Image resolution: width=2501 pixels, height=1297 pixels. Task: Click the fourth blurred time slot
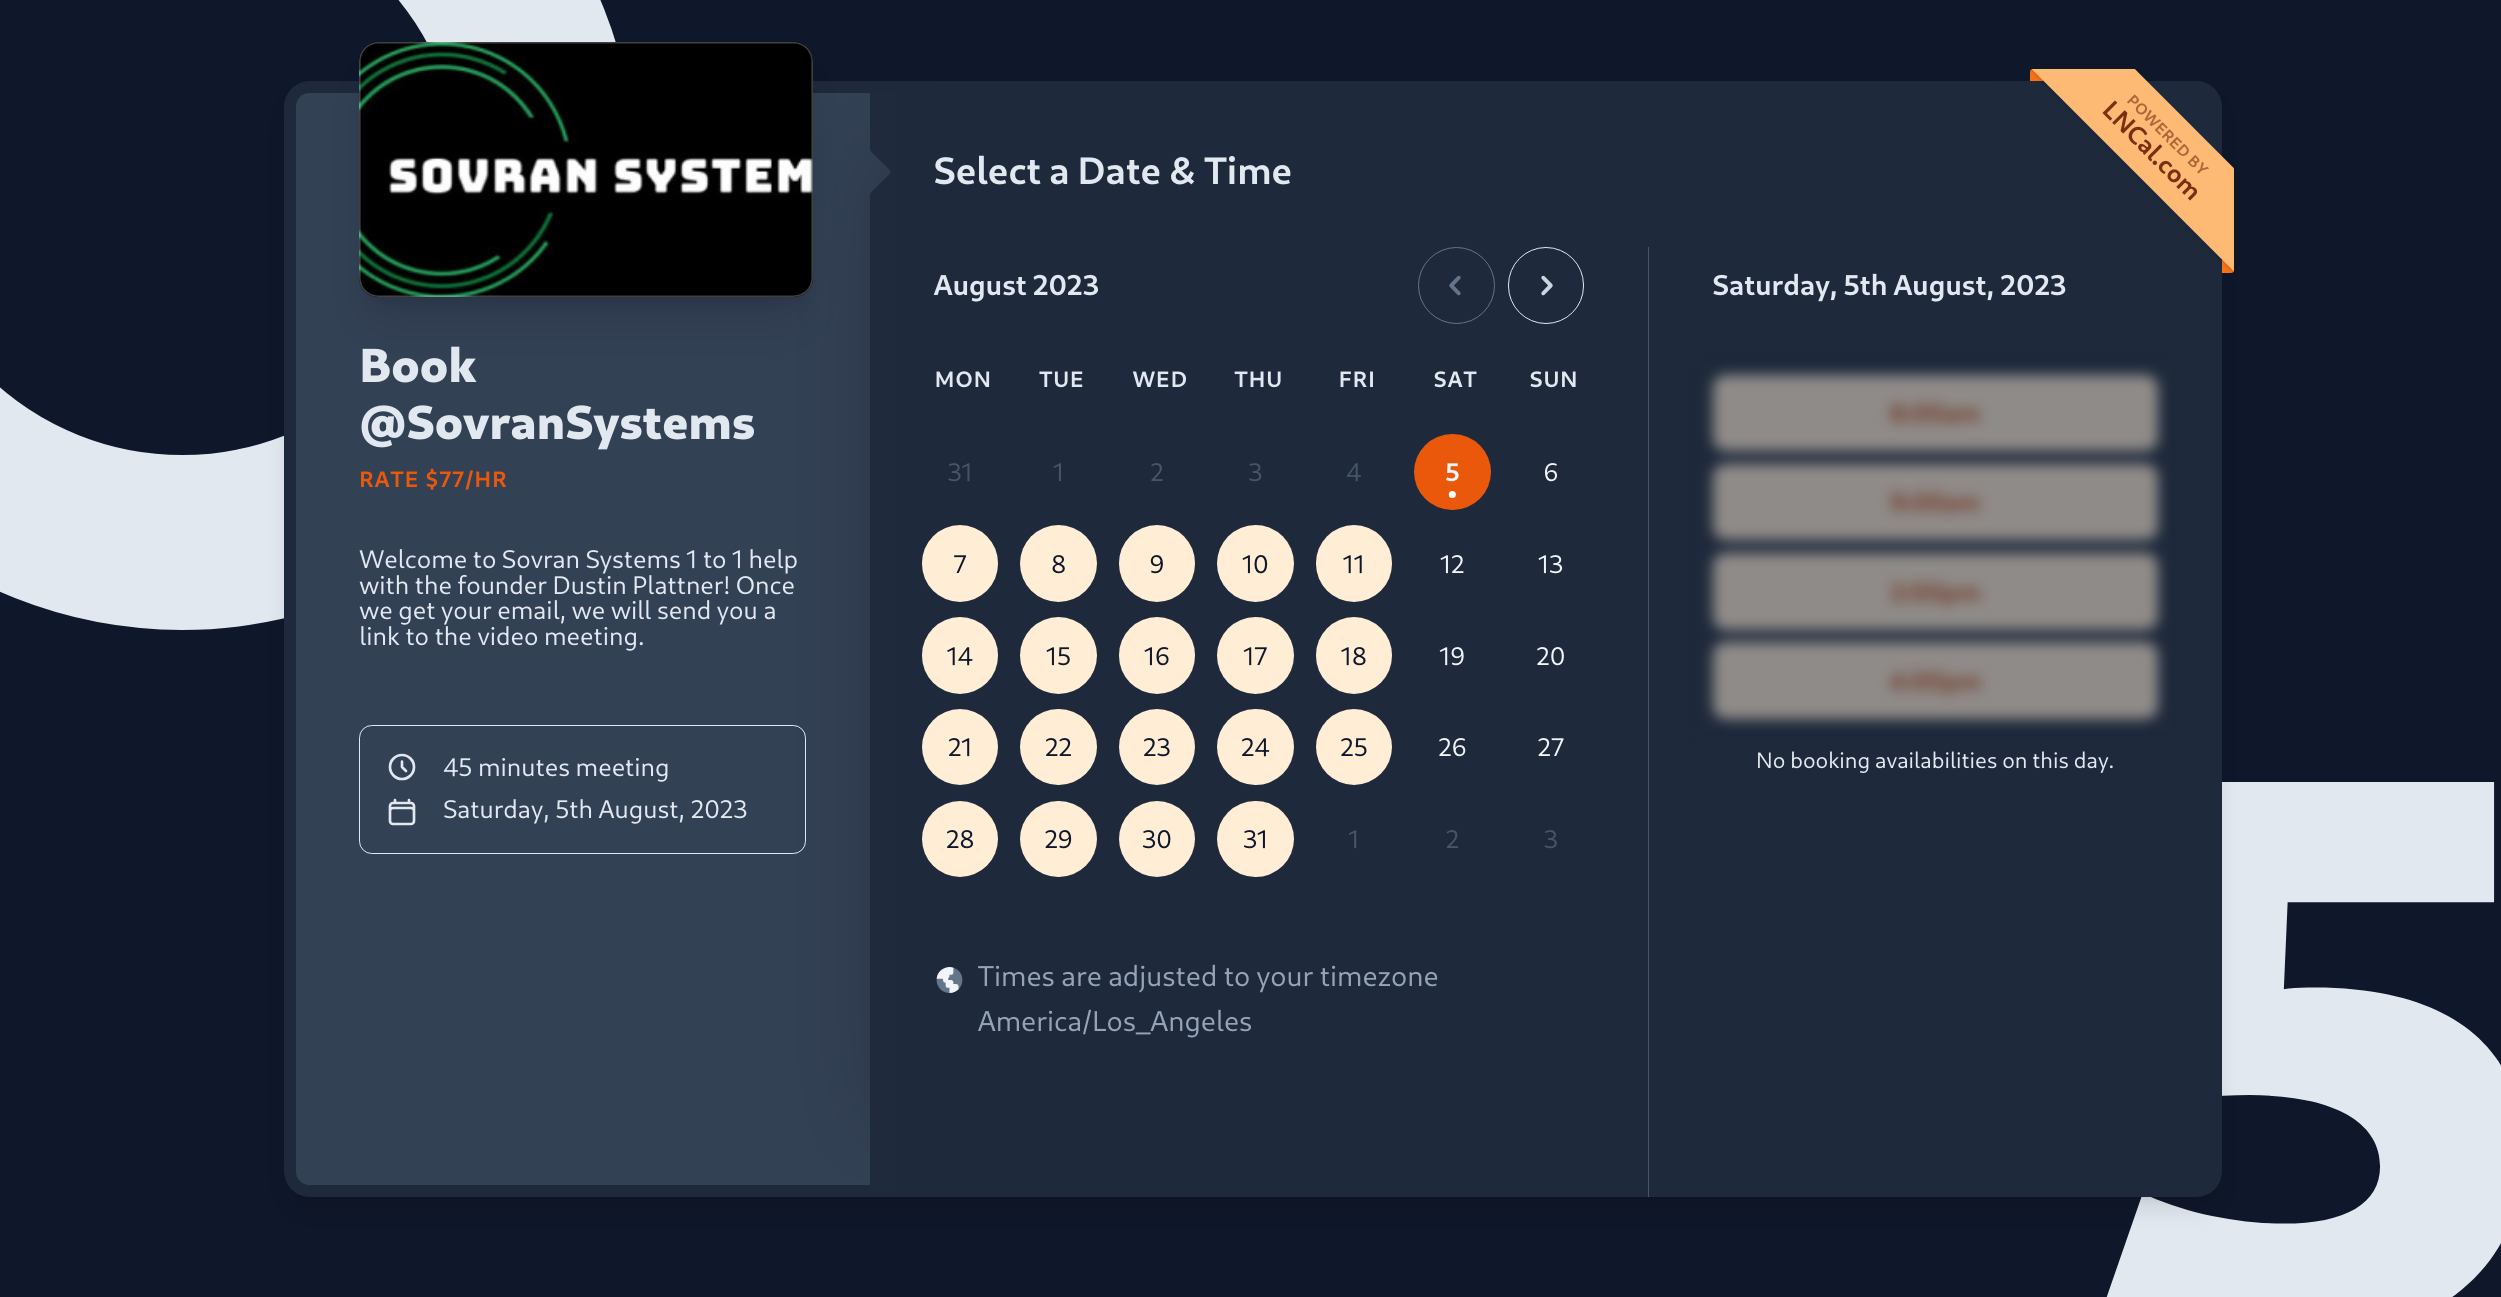click(1935, 681)
